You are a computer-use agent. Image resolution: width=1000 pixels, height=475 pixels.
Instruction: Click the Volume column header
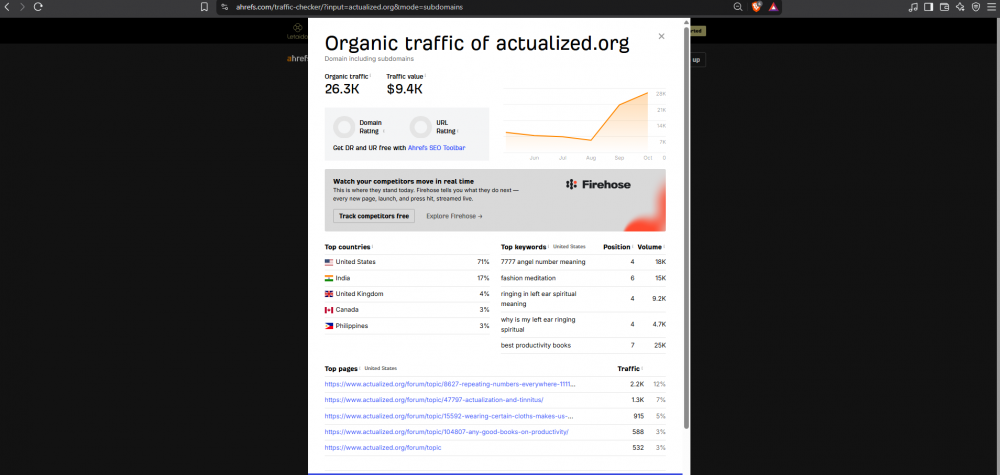click(x=649, y=247)
